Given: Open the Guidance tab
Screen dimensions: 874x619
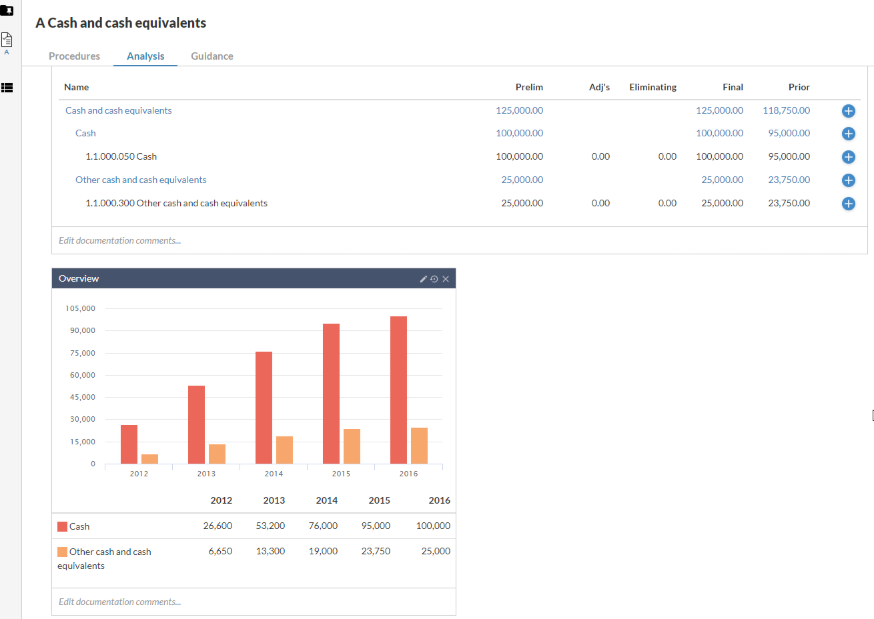Looking at the screenshot, I should [x=211, y=56].
